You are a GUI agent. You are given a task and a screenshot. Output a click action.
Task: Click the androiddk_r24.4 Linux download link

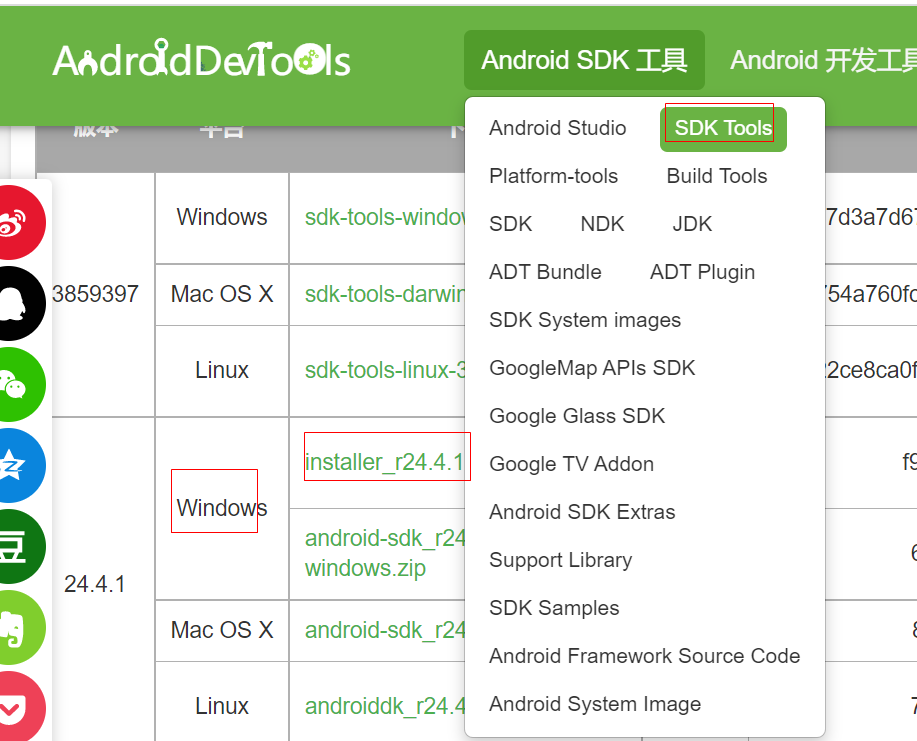click(385, 706)
